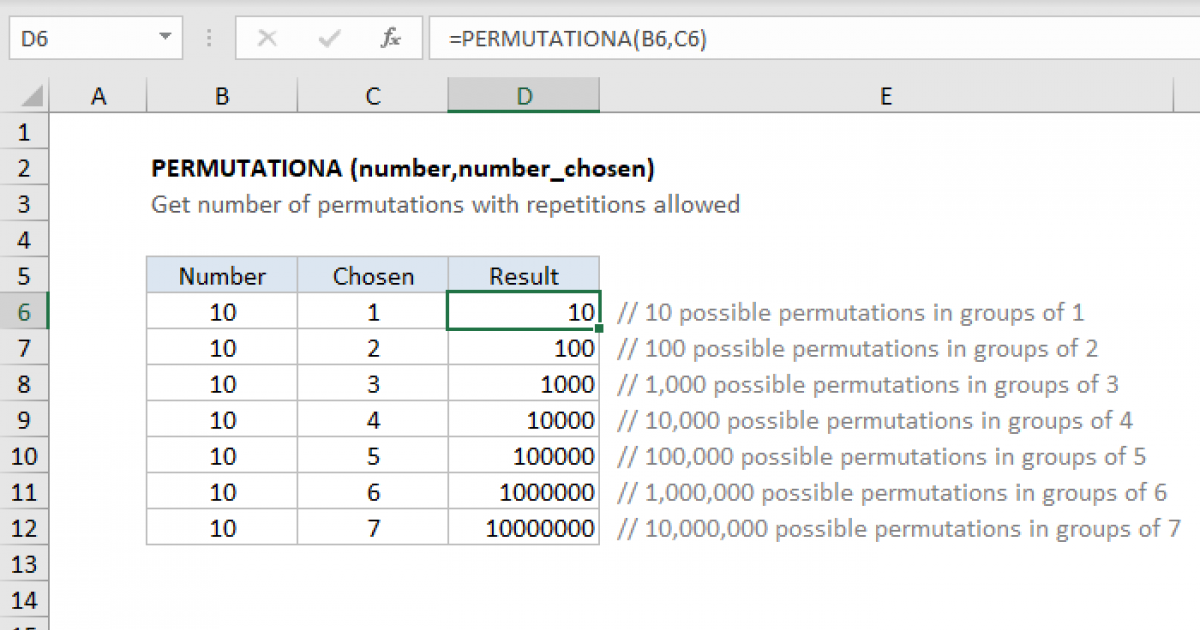Select cell B7 containing 10
The image size is (1200, 630).
221,347
